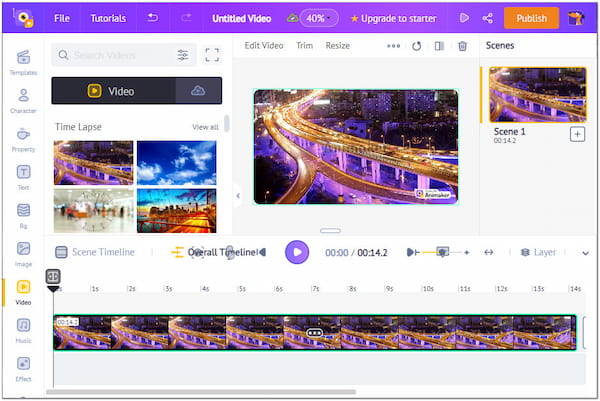Click the flip/mirror icon
This screenshot has width=600, height=401.
click(x=439, y=46)
